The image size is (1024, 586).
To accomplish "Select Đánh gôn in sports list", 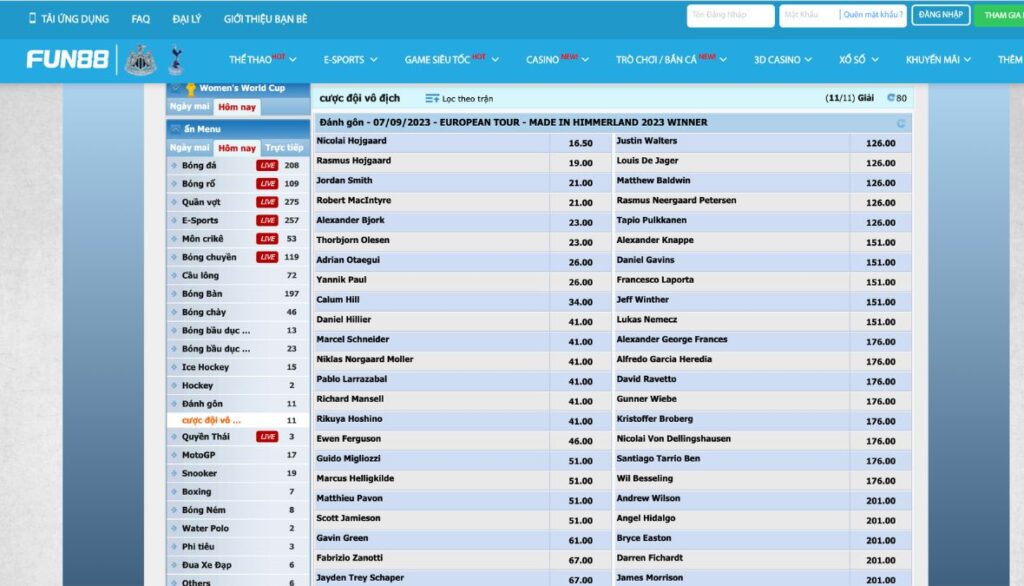I will (238, 404).
